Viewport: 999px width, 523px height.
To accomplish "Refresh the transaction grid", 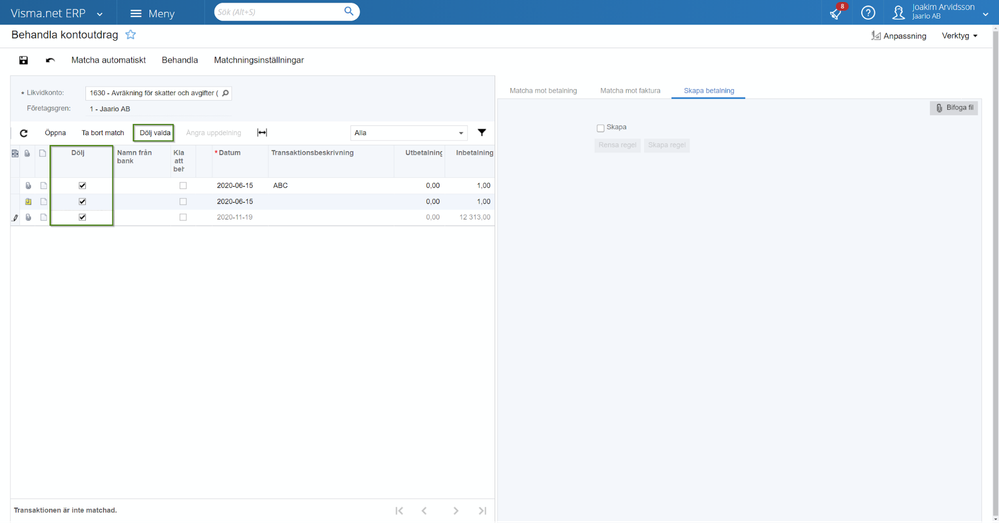I will [x=24, y=133].
